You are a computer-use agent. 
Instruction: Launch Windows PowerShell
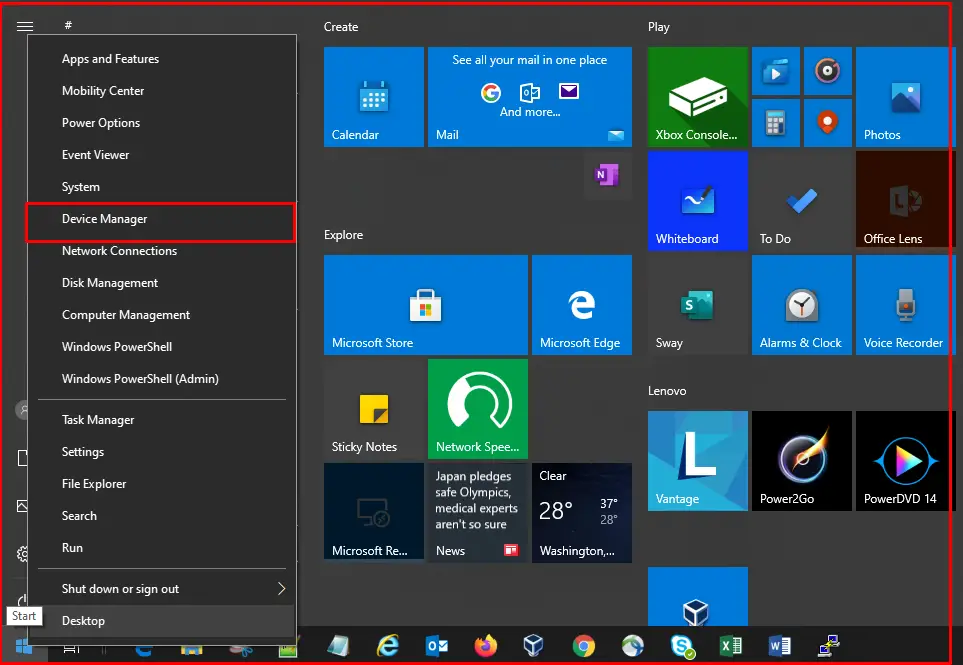[x=162, y=346]
